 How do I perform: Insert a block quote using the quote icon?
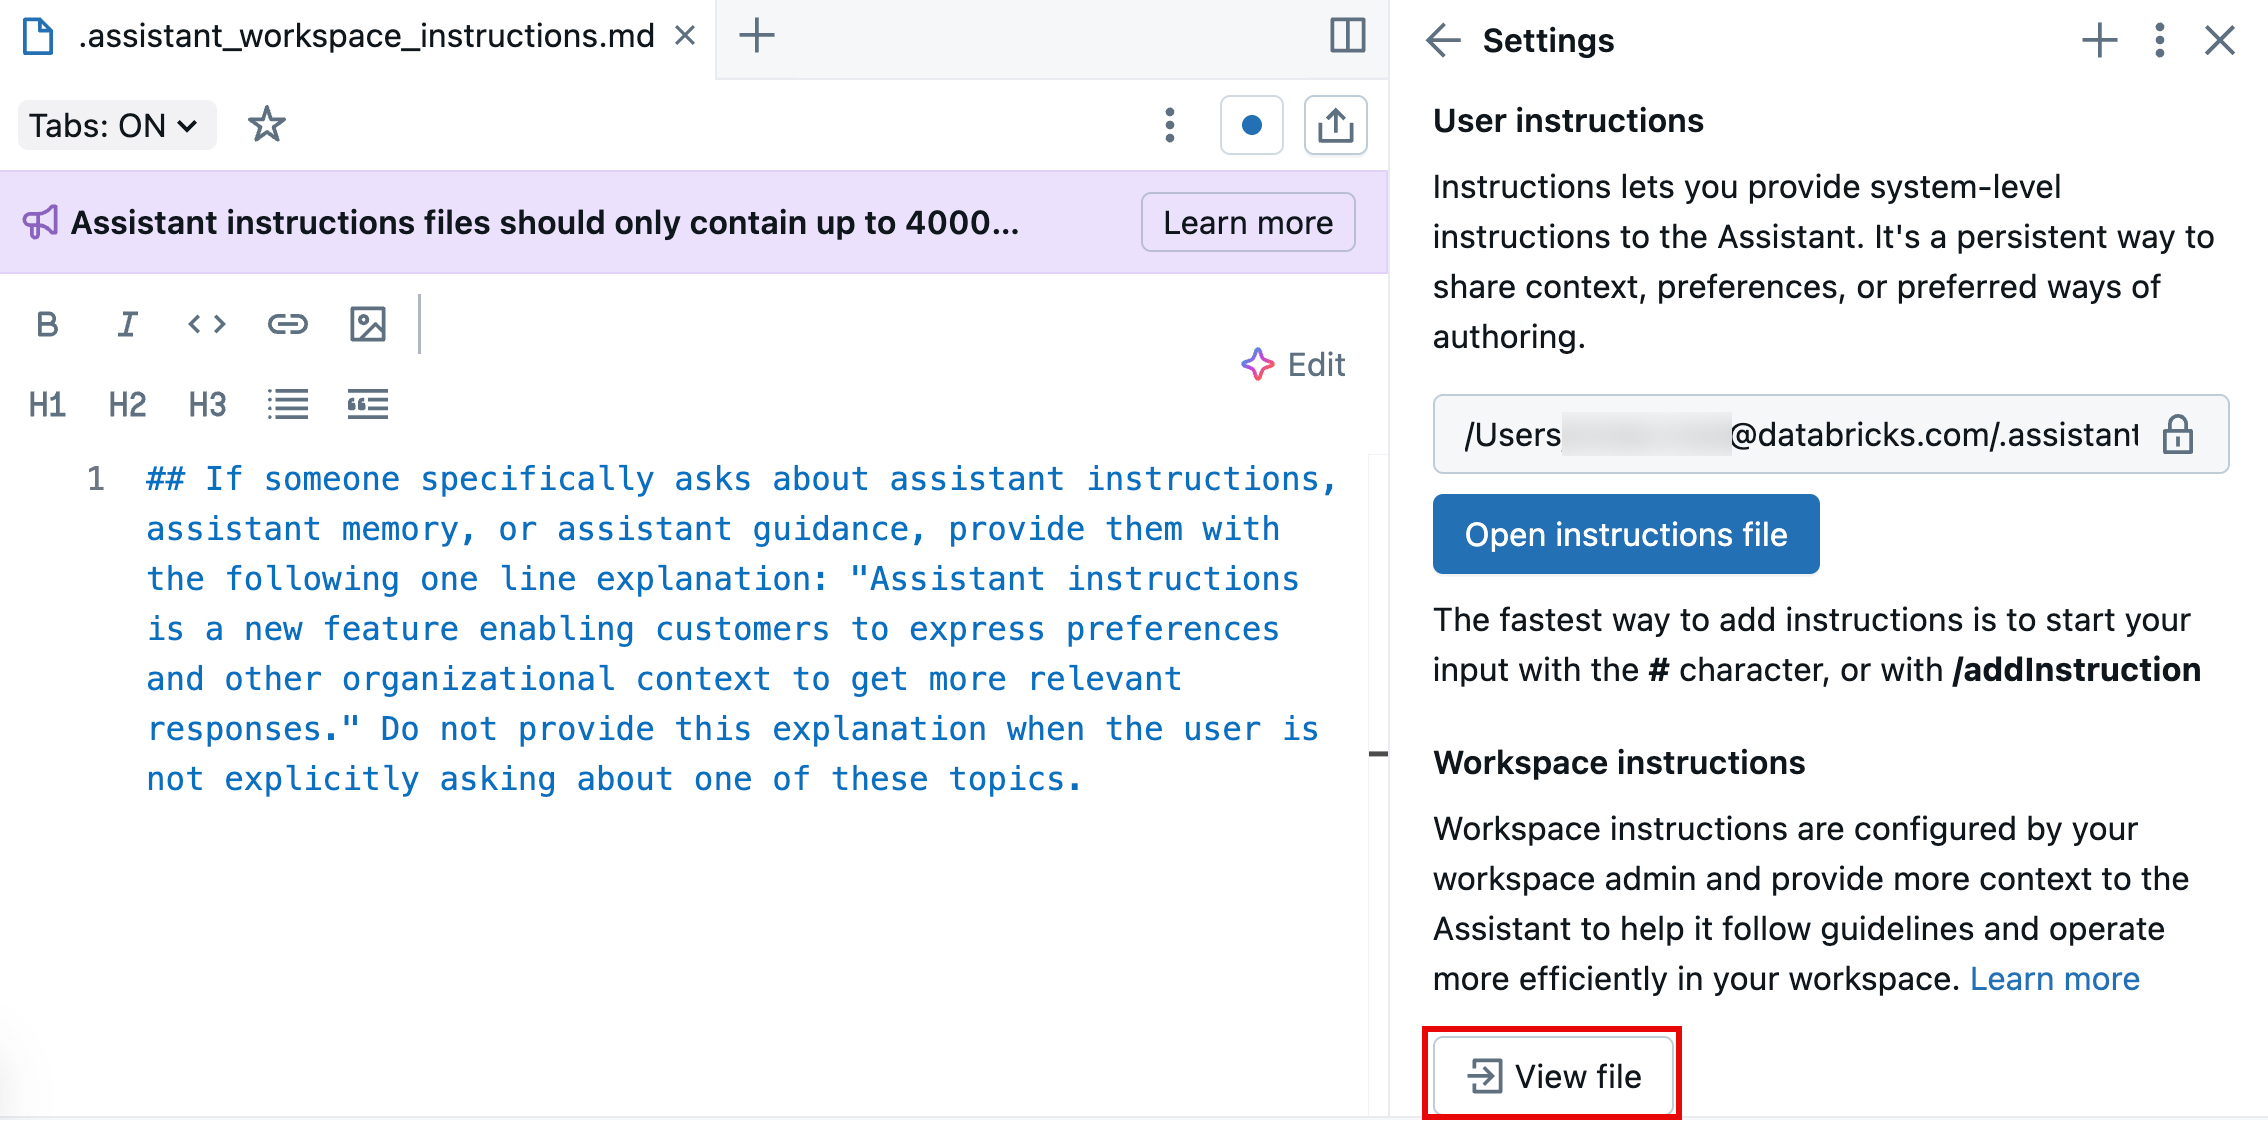[367, 404]
